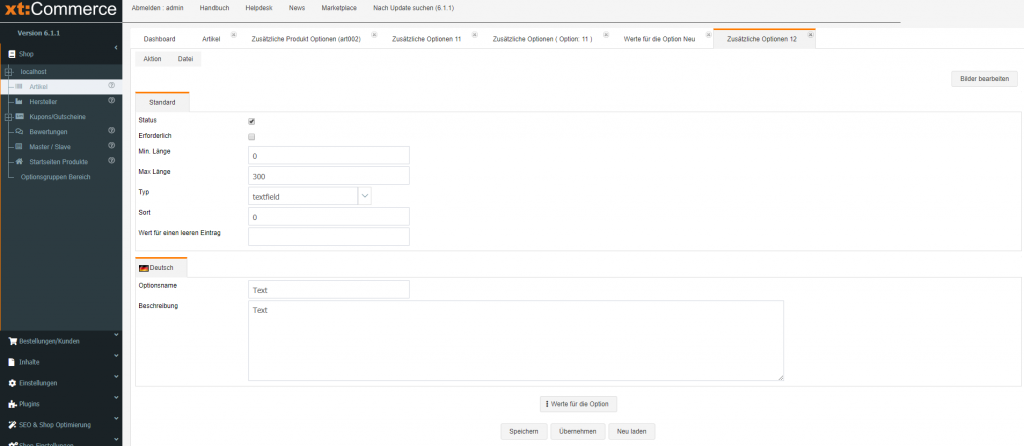Image resolution: width=1024 pixels, height=446 pixels.
Task: Click the Speichern button
Action: (x=524, y=431)
